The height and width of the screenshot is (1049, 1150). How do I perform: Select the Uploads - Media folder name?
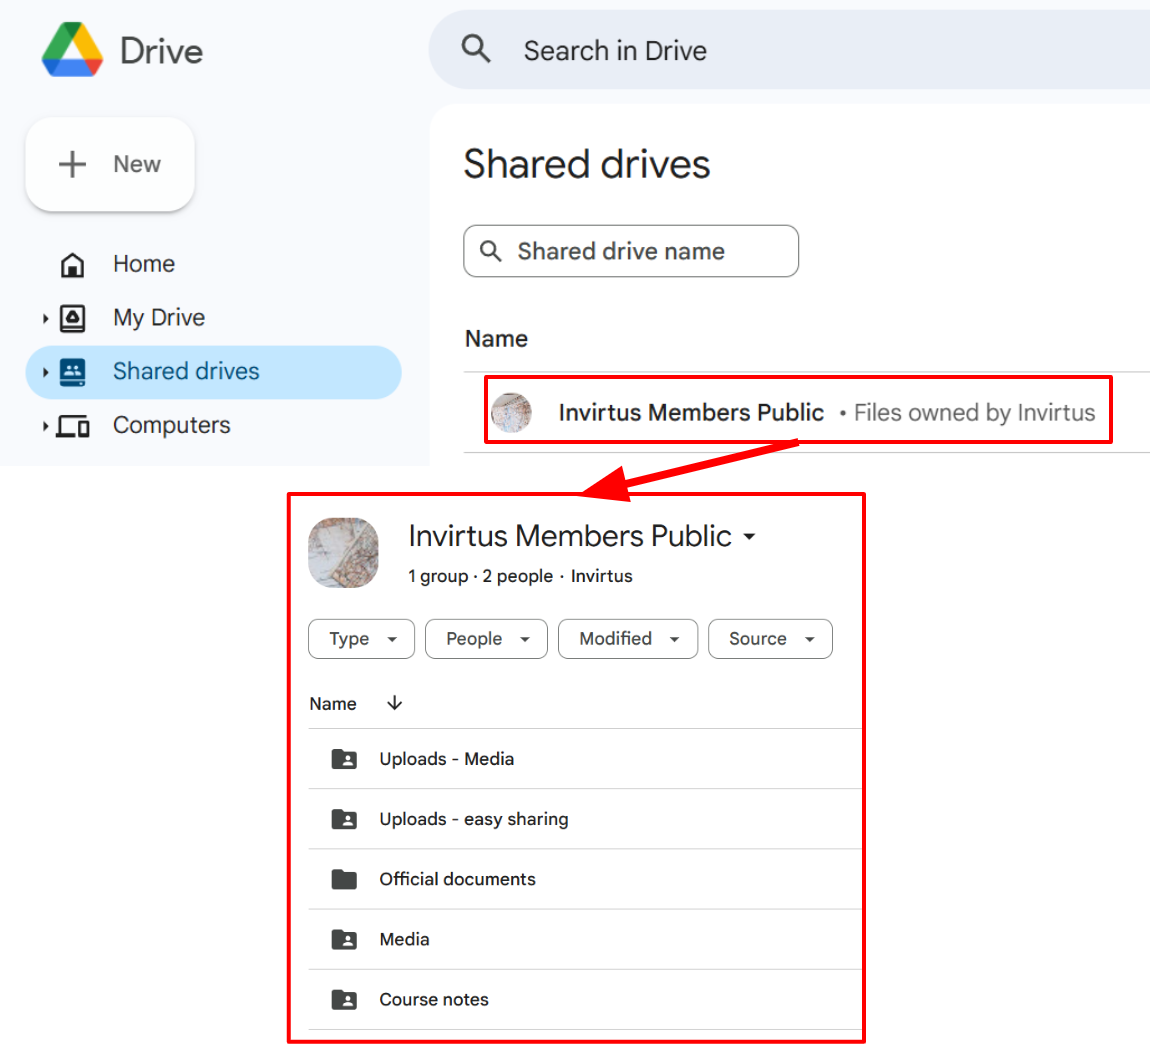point(447,759)
